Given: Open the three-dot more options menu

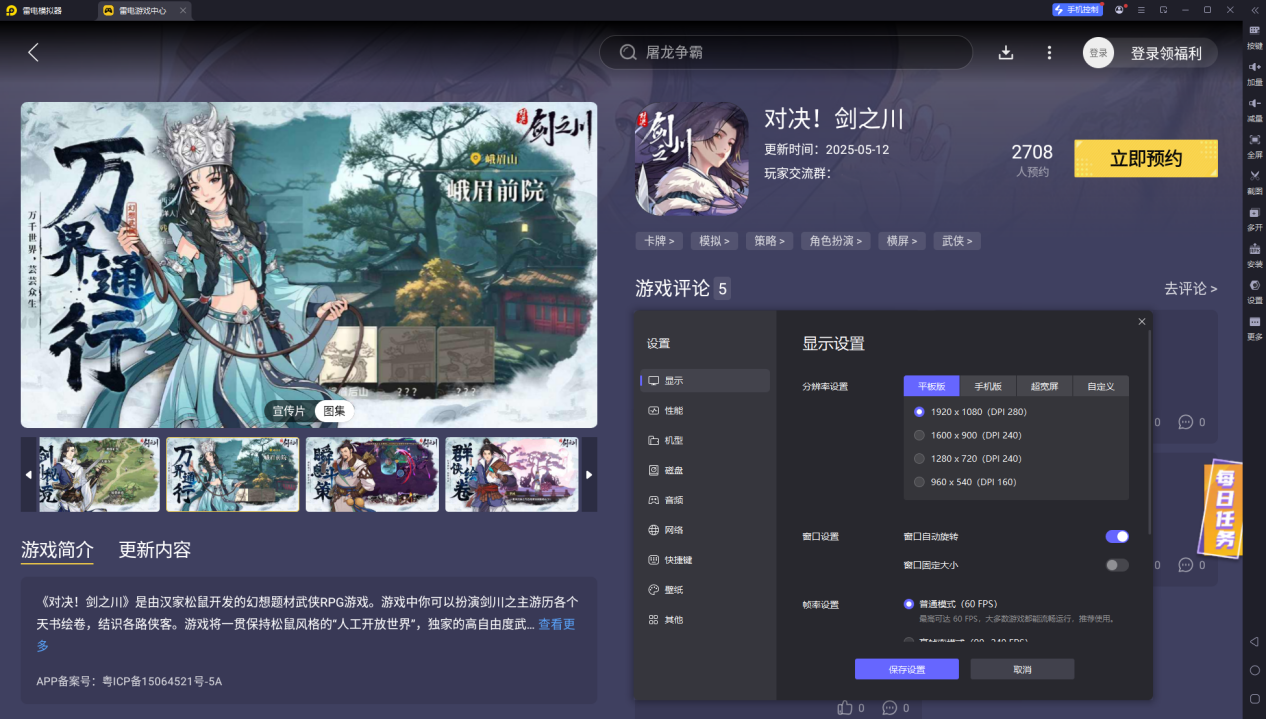Looking at the screenshot, I should [x=1048, y=52].
